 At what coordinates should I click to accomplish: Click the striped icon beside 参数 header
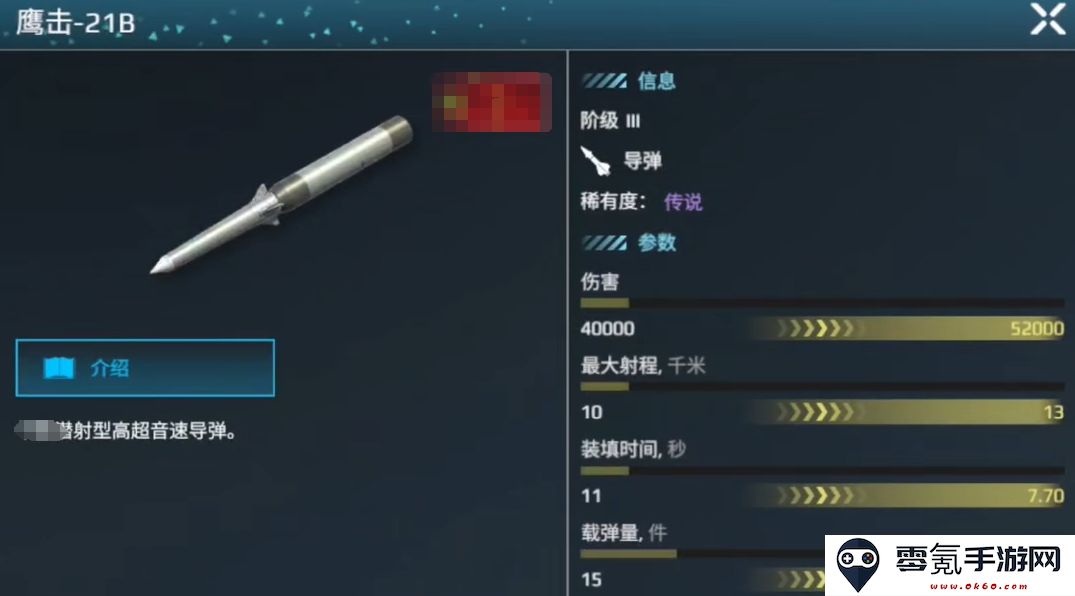(x=604, y=243)
